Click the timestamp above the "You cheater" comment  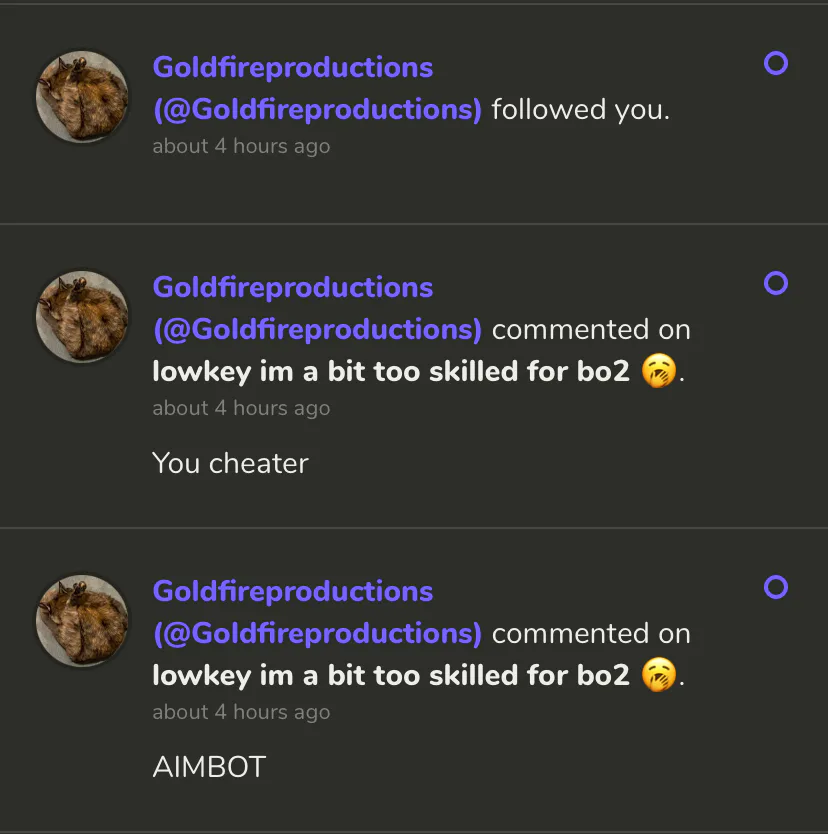[x=241, y=408]
